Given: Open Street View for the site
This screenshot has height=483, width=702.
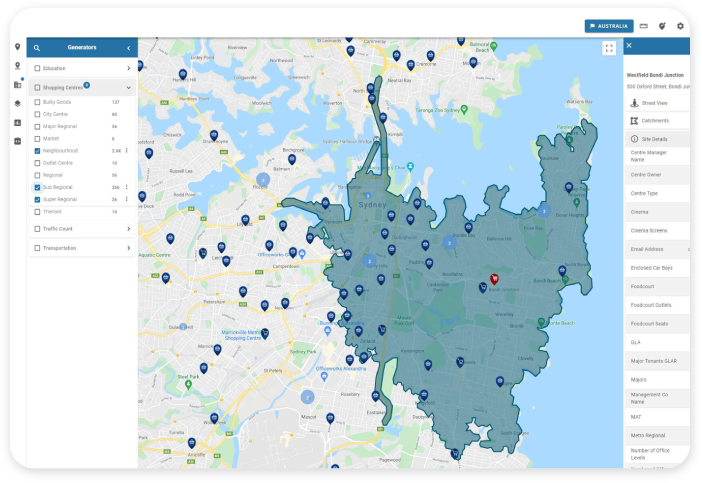Looking at the screenshot, I should (655, 102).
